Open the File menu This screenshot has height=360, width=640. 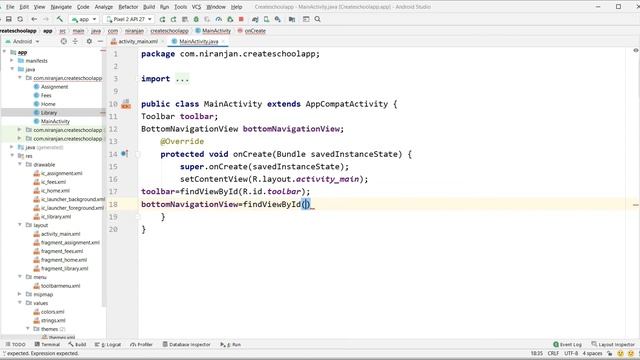tap(10, 7)
